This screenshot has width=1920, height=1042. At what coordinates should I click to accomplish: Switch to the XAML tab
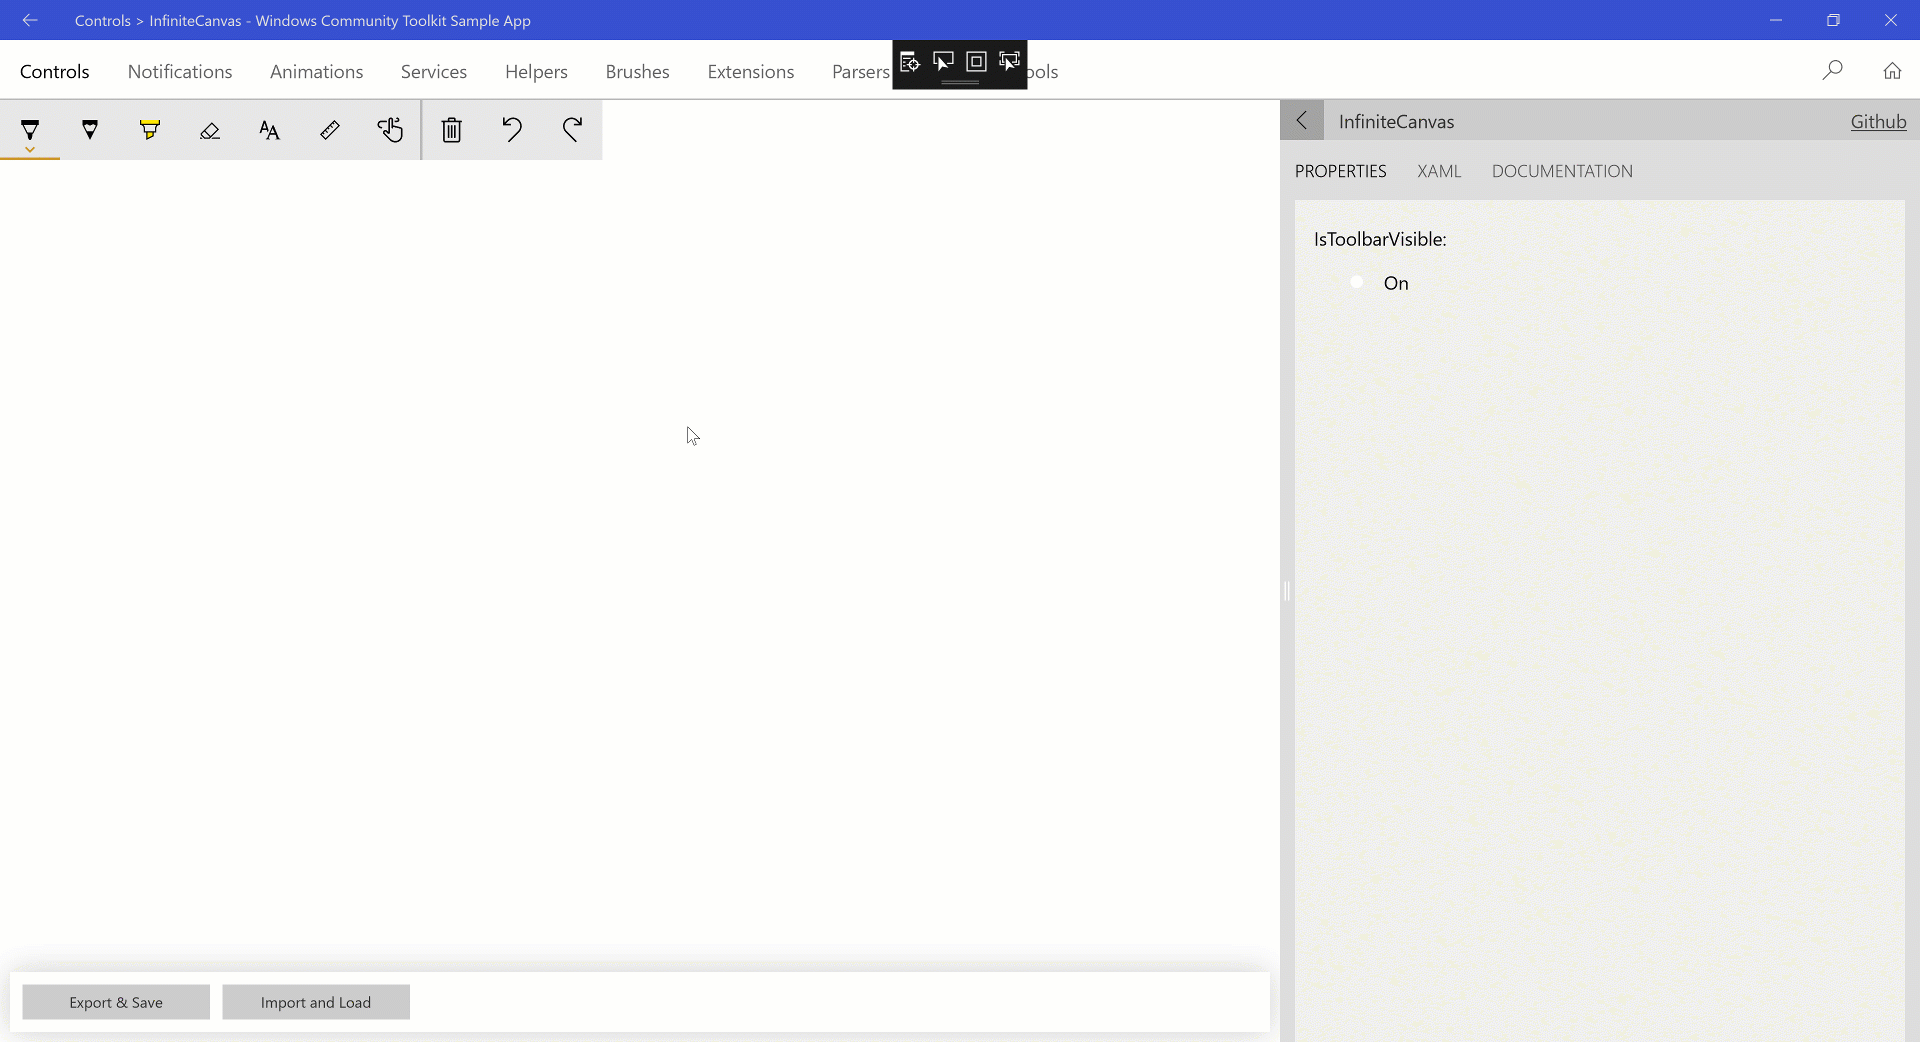(1439, 171)
